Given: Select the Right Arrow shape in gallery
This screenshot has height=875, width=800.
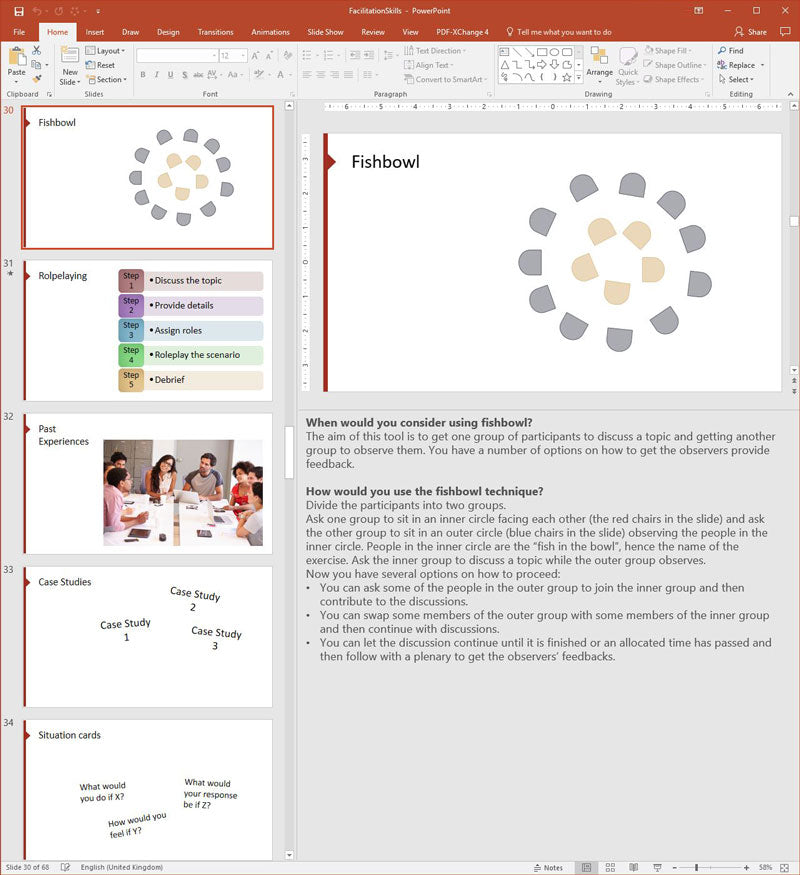Looking at the screenshot, I should click(x=542, y=65).
